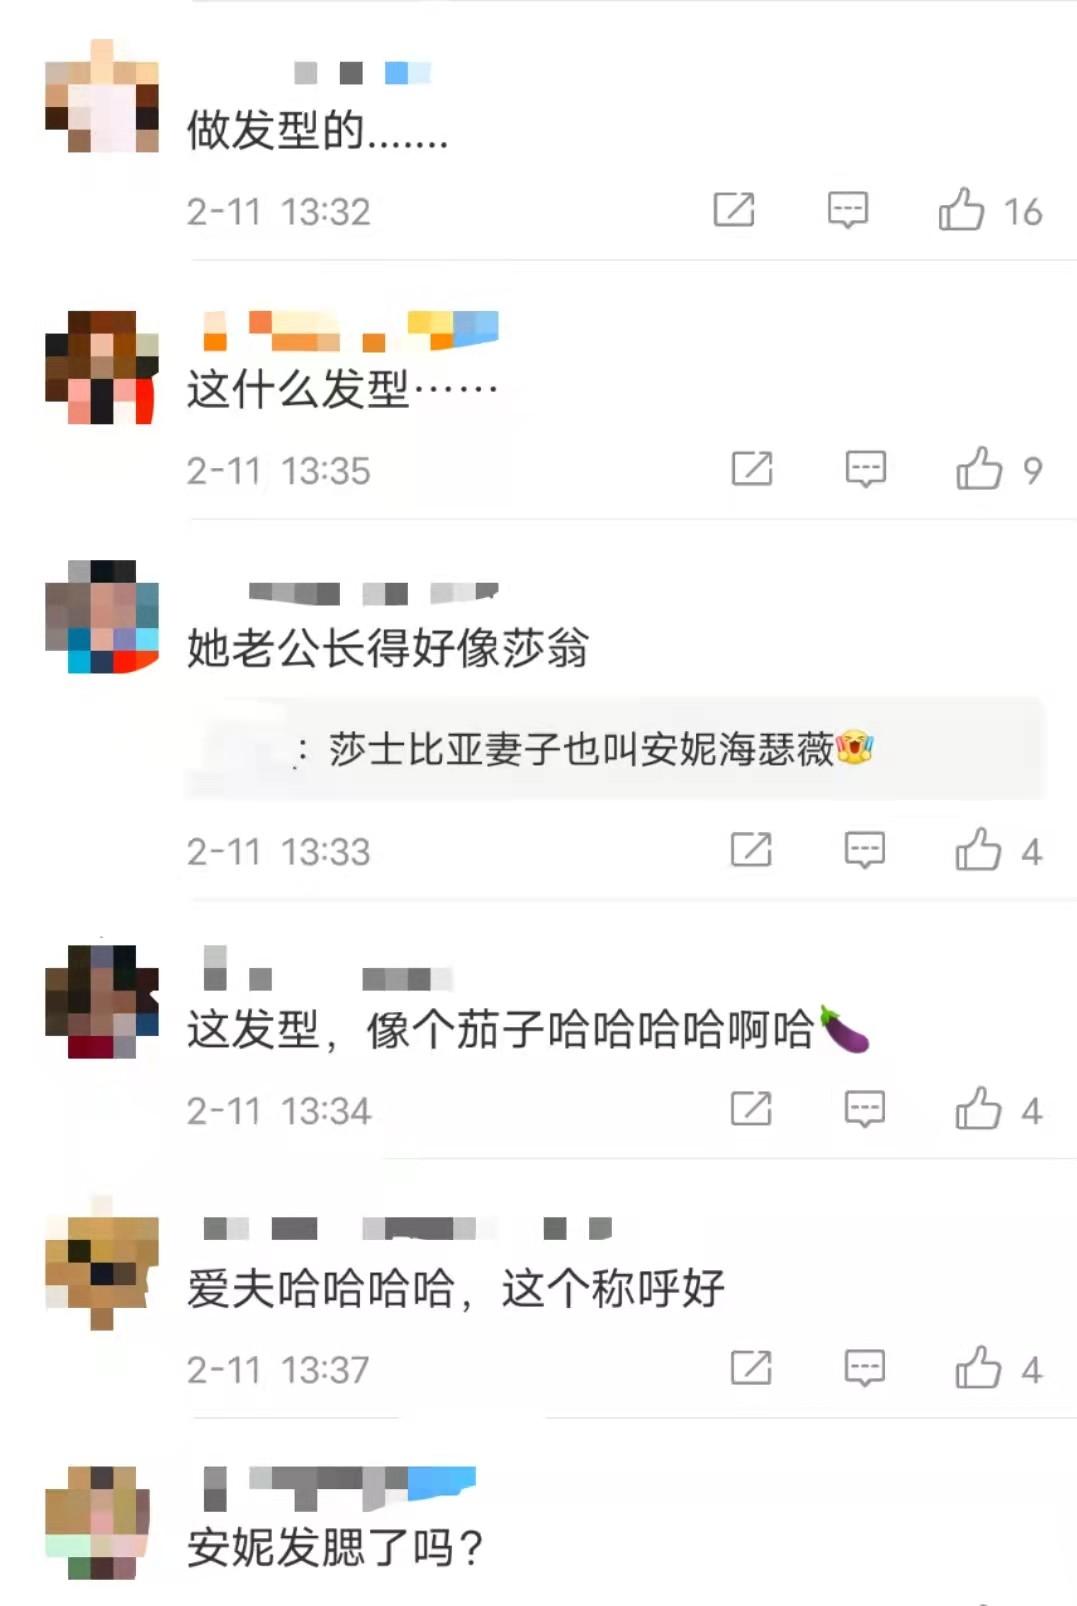
Task: Open username above '这什么发型……' comment
Action: [x=350, y=331]
